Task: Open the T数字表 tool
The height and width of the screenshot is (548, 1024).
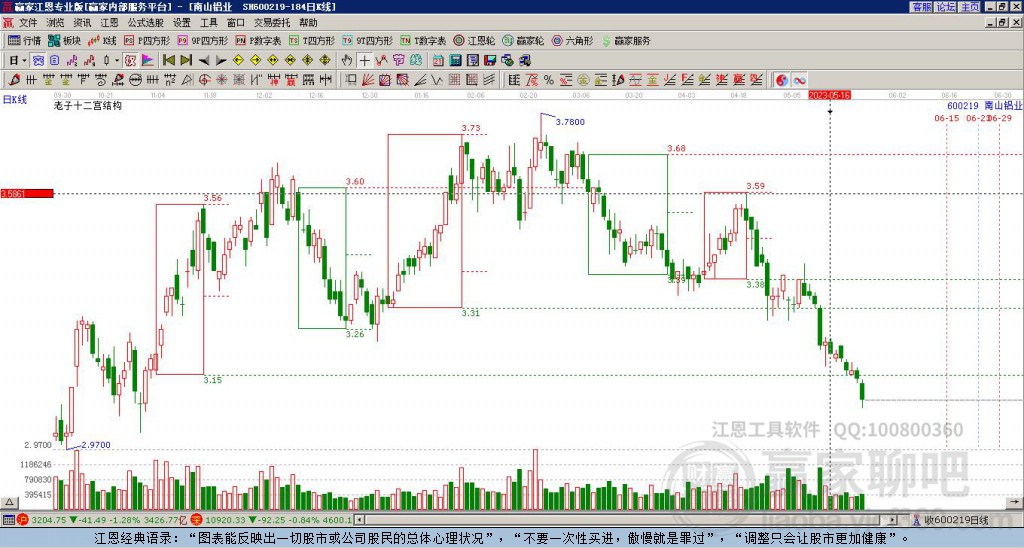Action: (x=423, y=40)
